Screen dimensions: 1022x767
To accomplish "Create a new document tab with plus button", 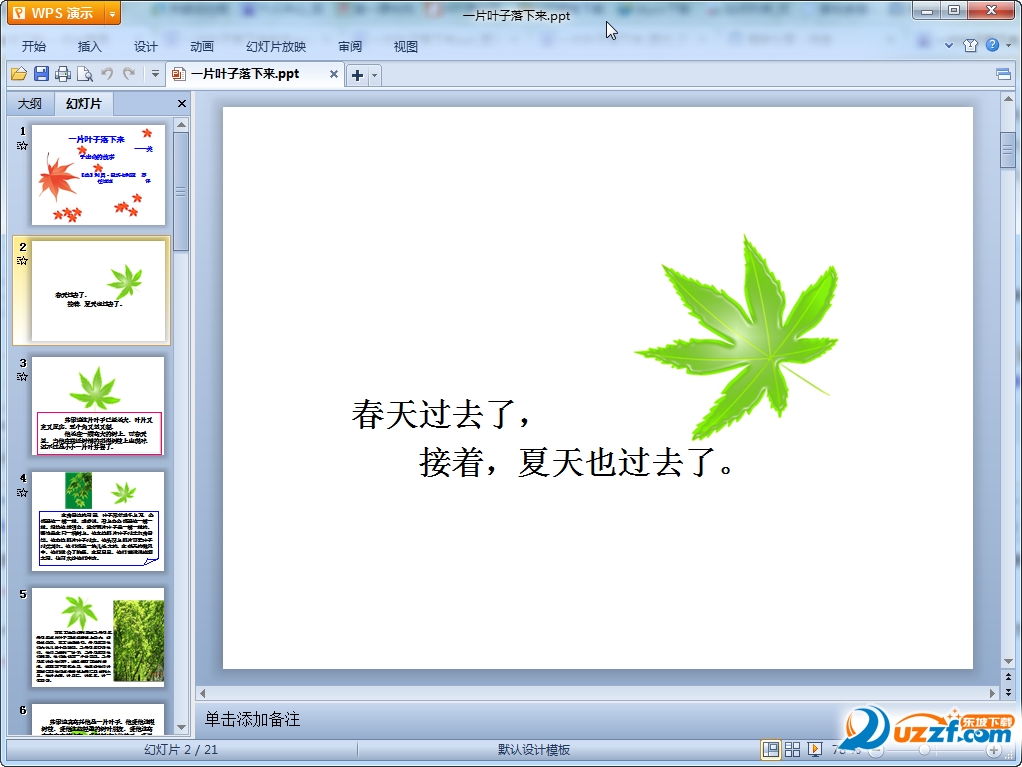I will pyautogui.click(x=357, y=75).
